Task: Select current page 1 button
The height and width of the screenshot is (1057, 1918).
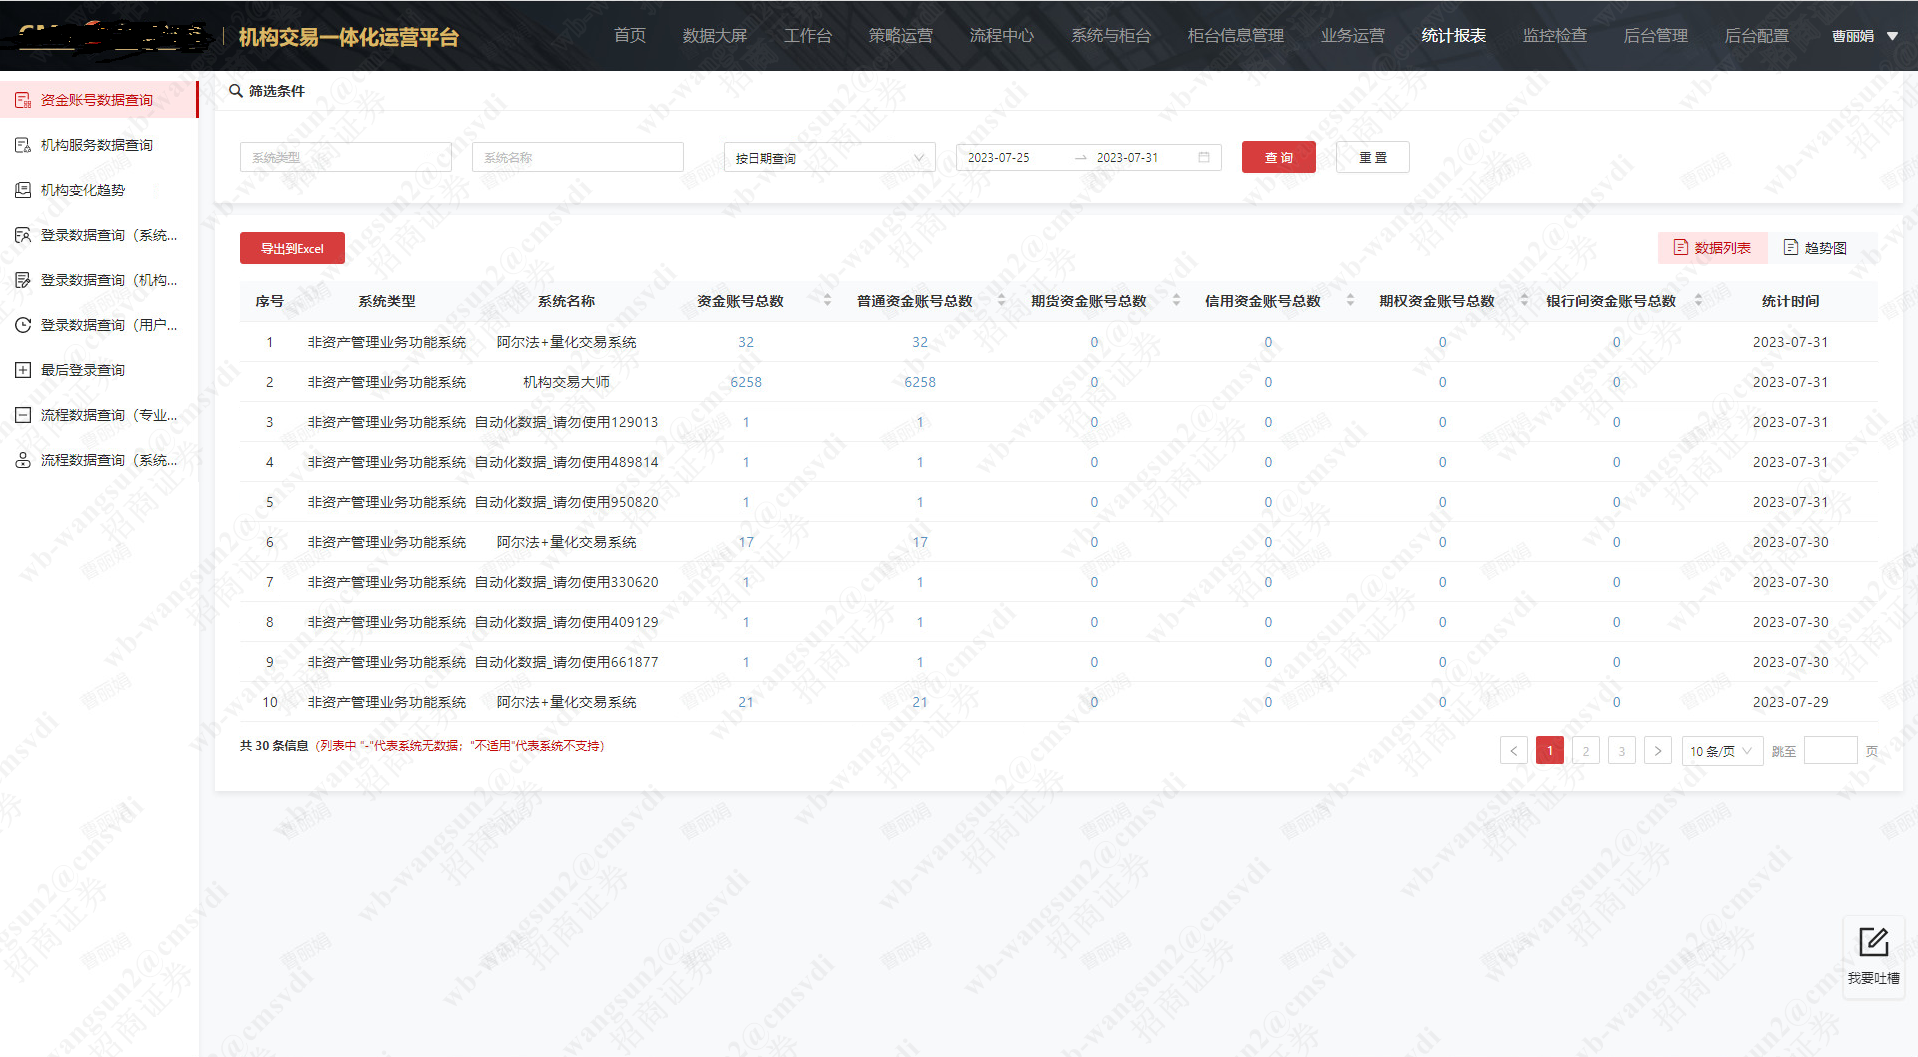Action: 1550,751
